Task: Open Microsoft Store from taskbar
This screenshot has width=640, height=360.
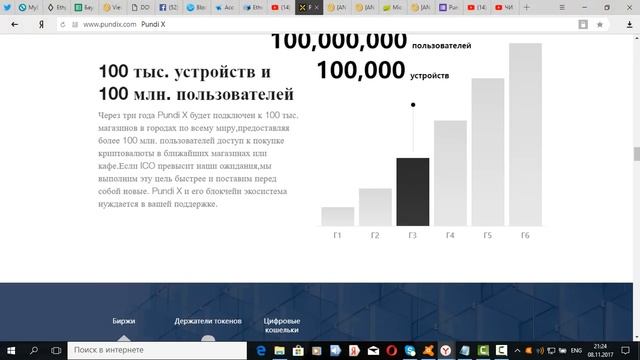Action: pos(298,350)
